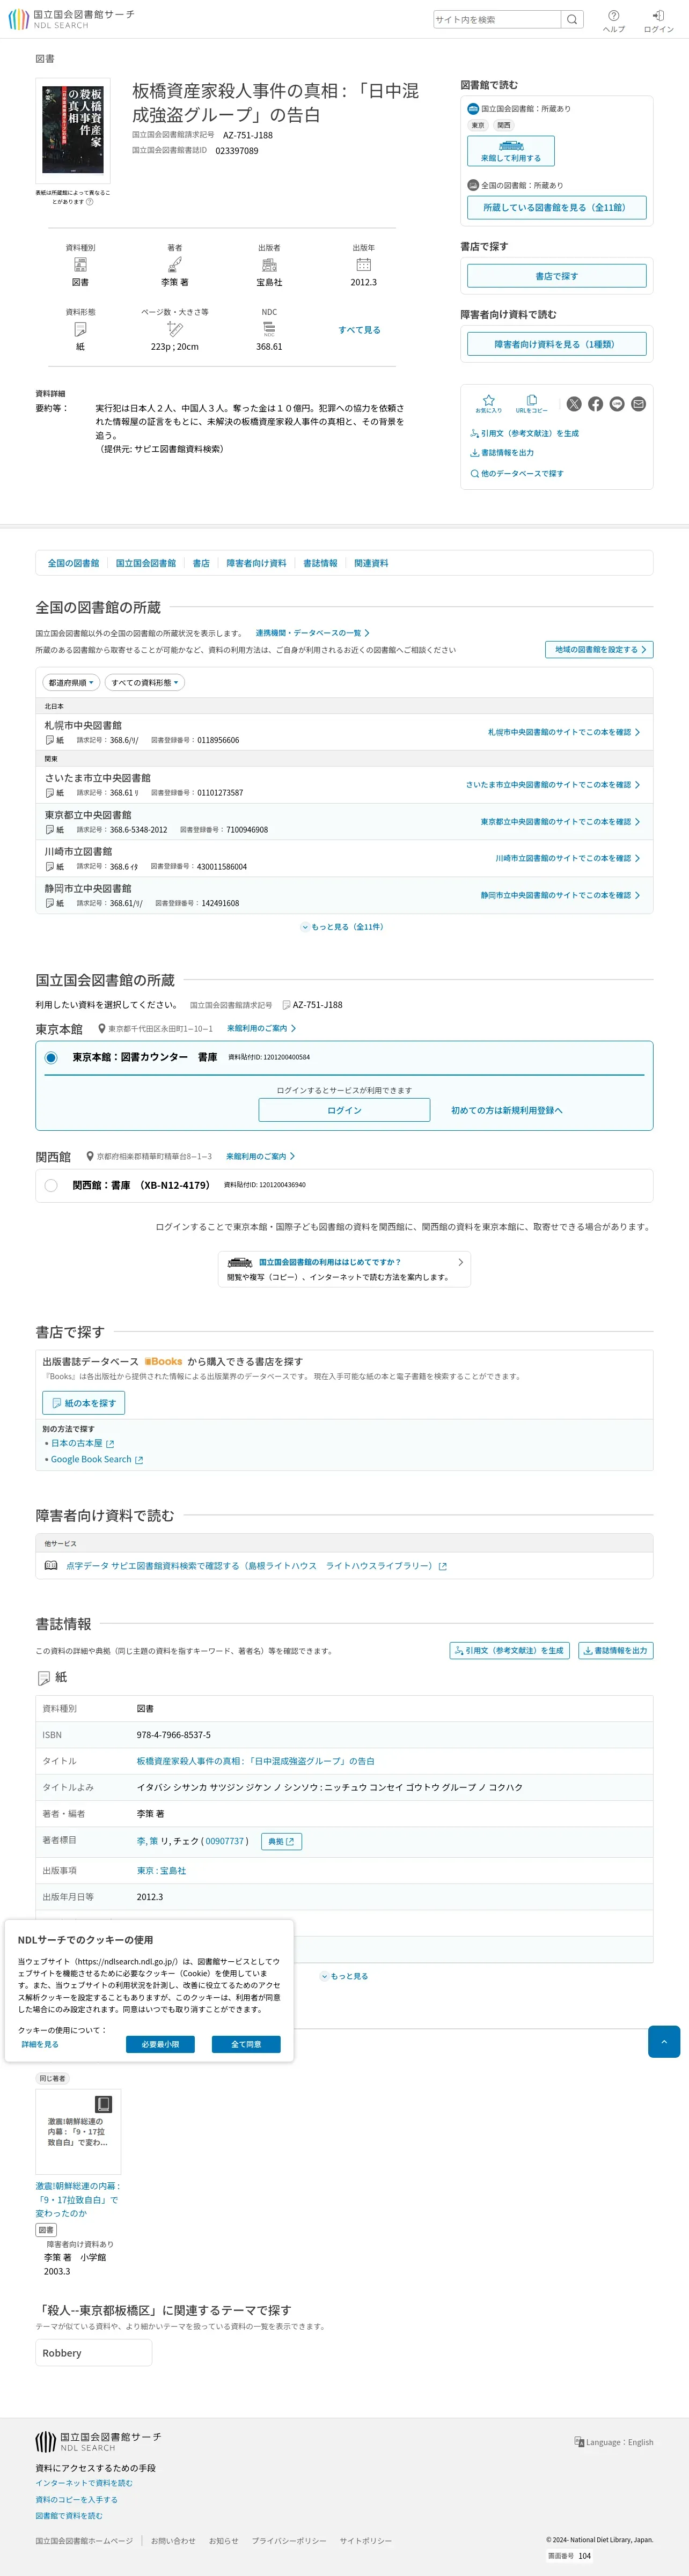Jump to 全国の図書館 tab

[73, 563]
